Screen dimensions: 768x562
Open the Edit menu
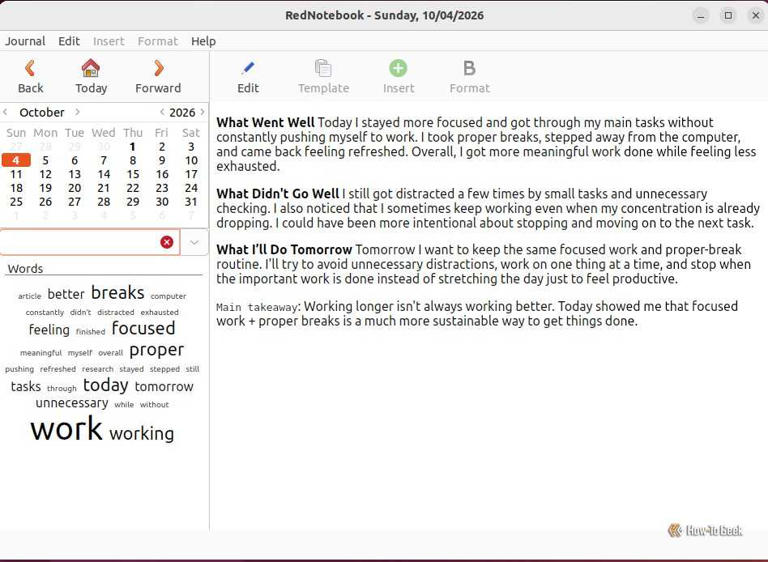69,41
